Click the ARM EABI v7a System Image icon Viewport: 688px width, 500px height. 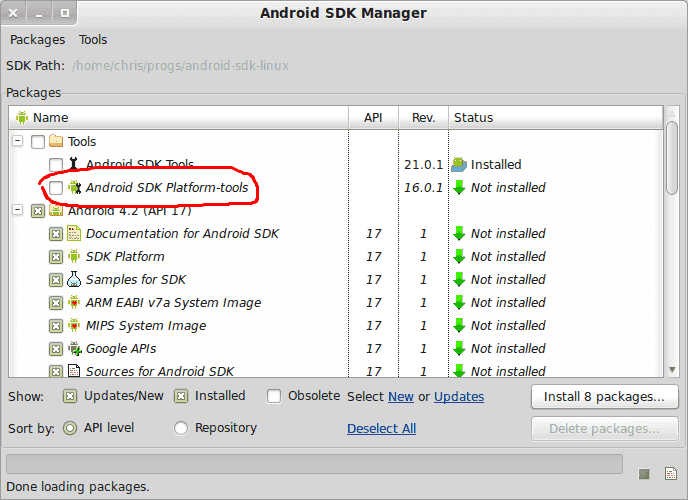click(x=74, y=302)
